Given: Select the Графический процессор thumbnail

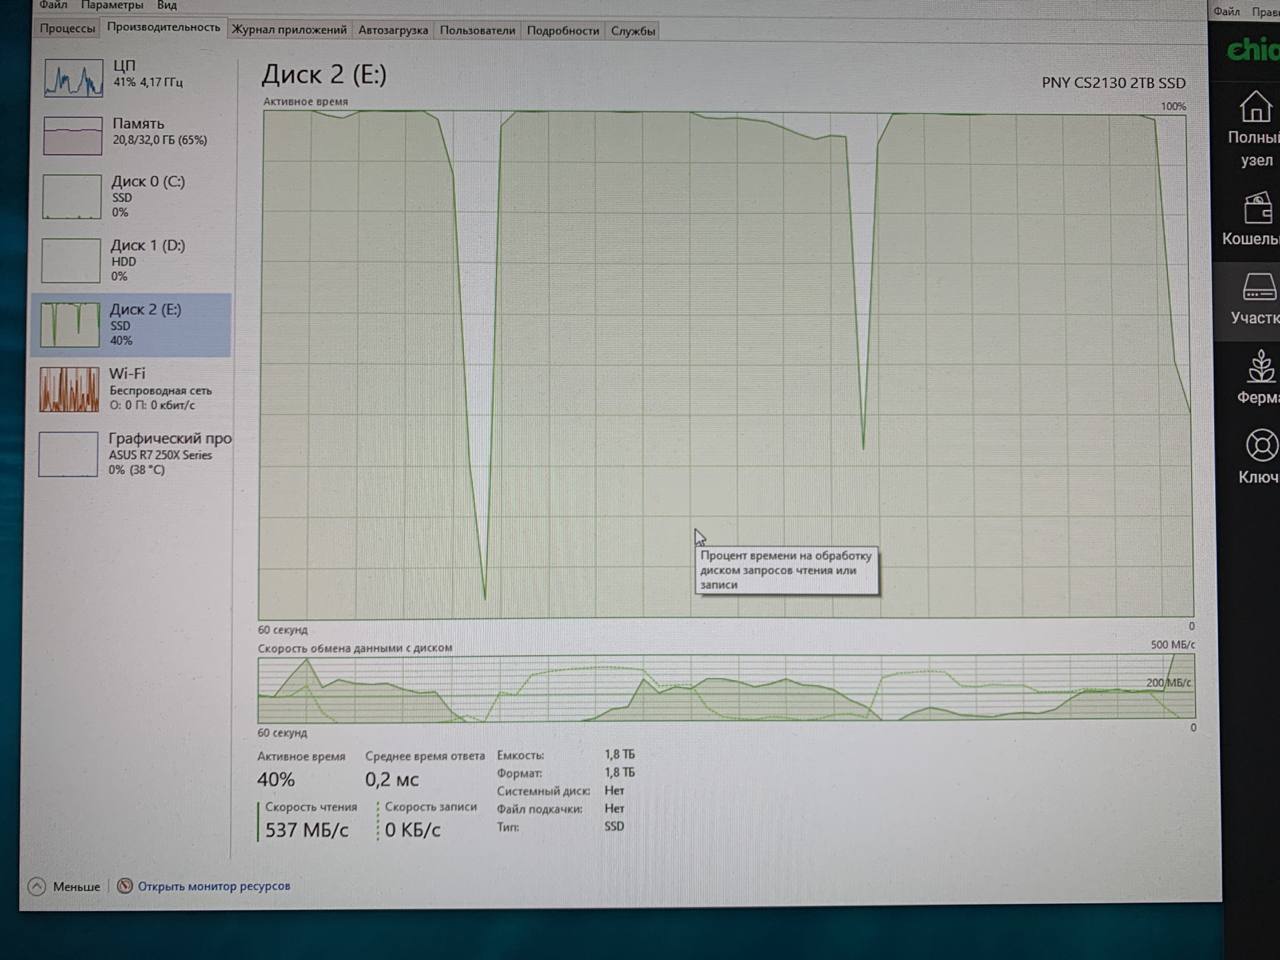Looking at the screenshot, I should click(x=68, y=454).
